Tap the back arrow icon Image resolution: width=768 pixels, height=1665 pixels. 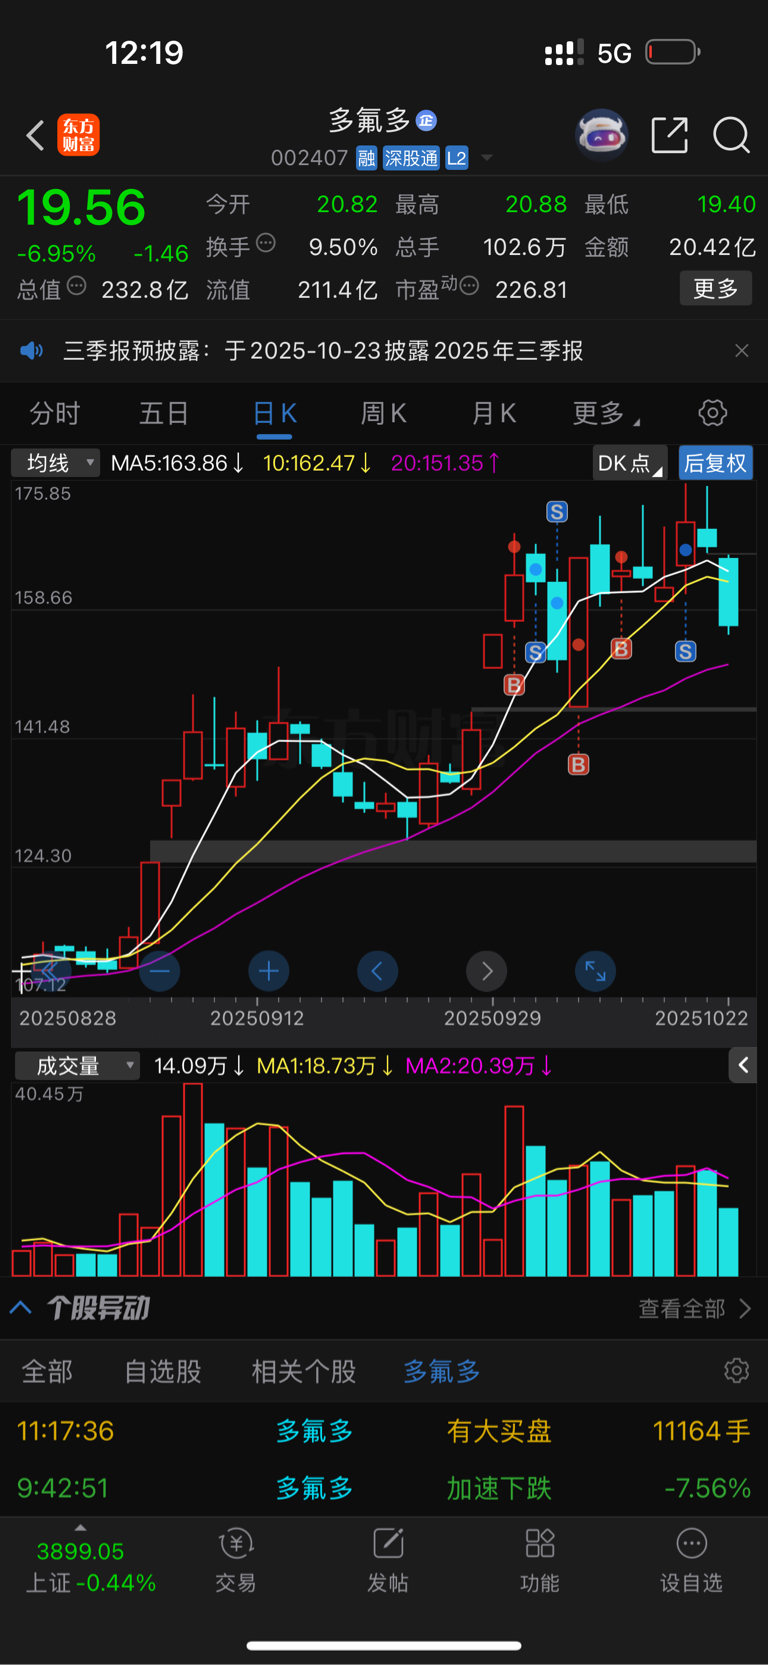point(35,135)
